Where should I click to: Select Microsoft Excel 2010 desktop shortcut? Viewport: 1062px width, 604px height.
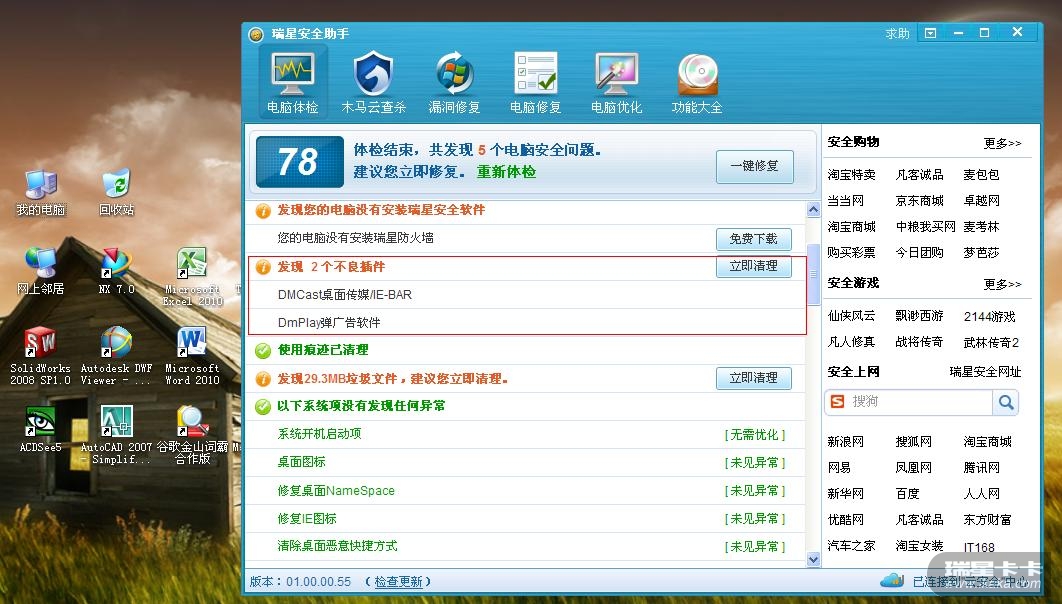[x=192, y=276]
